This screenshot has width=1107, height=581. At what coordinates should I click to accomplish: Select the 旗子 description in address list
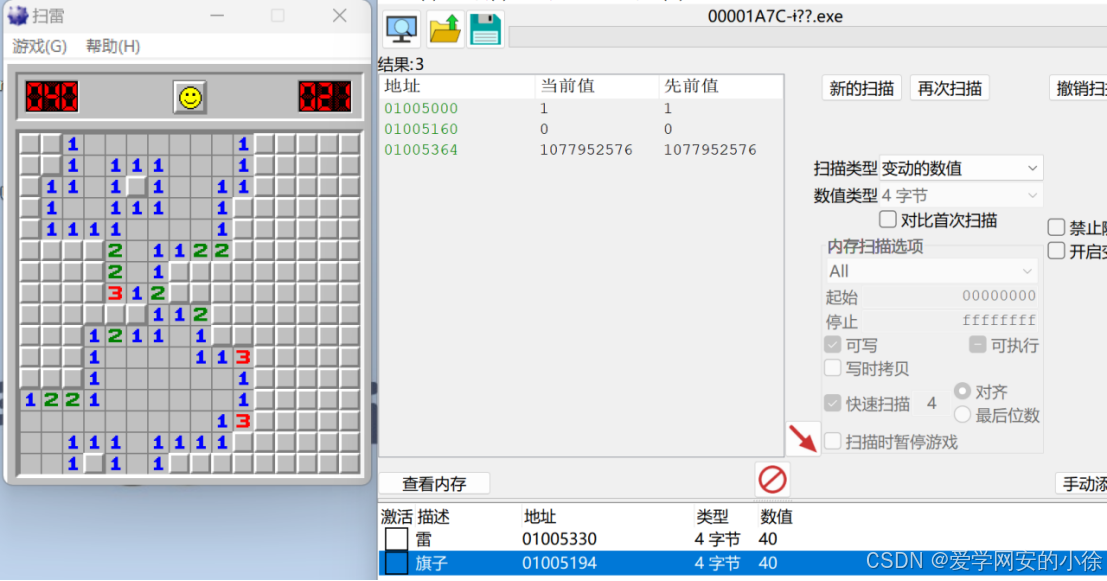(x=431, y=563)
